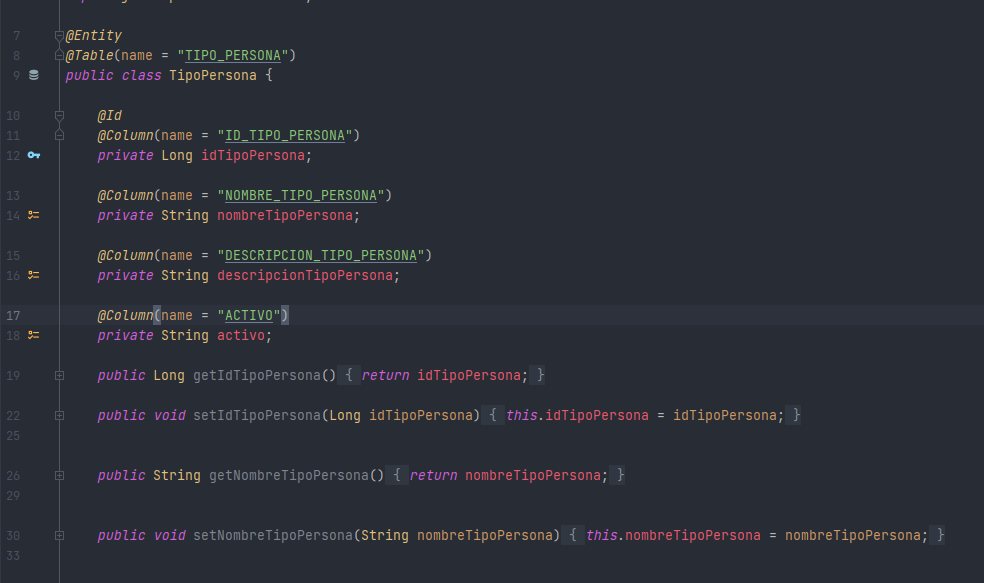Click the primary key gutter icon on line 12

point(34,155)
